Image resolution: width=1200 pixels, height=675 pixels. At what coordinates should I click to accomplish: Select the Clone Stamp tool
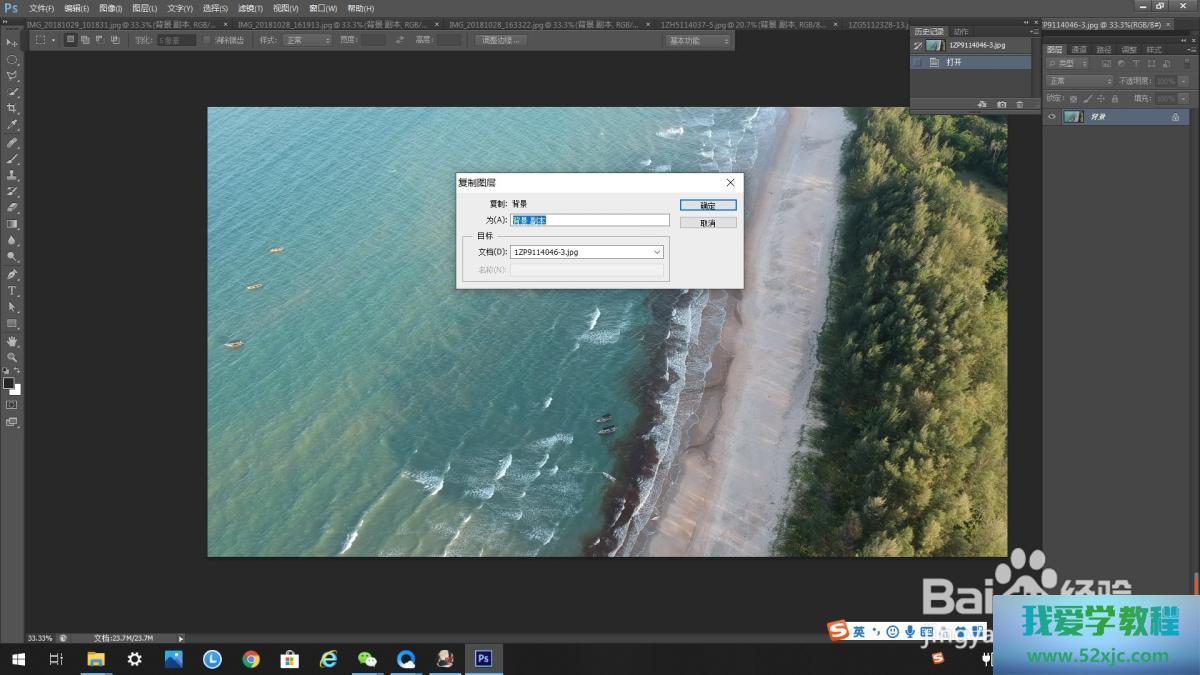pyautogui.click(x=12, y=175)
